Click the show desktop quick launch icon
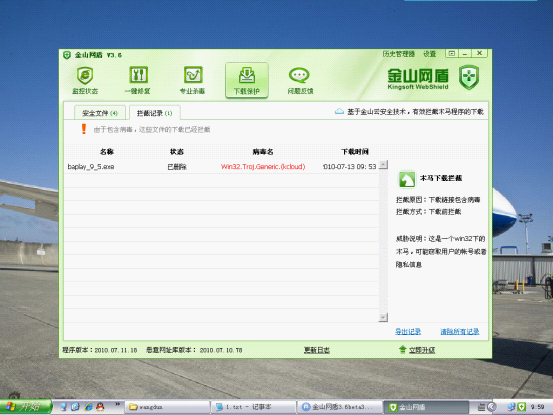The image size is (553, 415). (63, 407)
